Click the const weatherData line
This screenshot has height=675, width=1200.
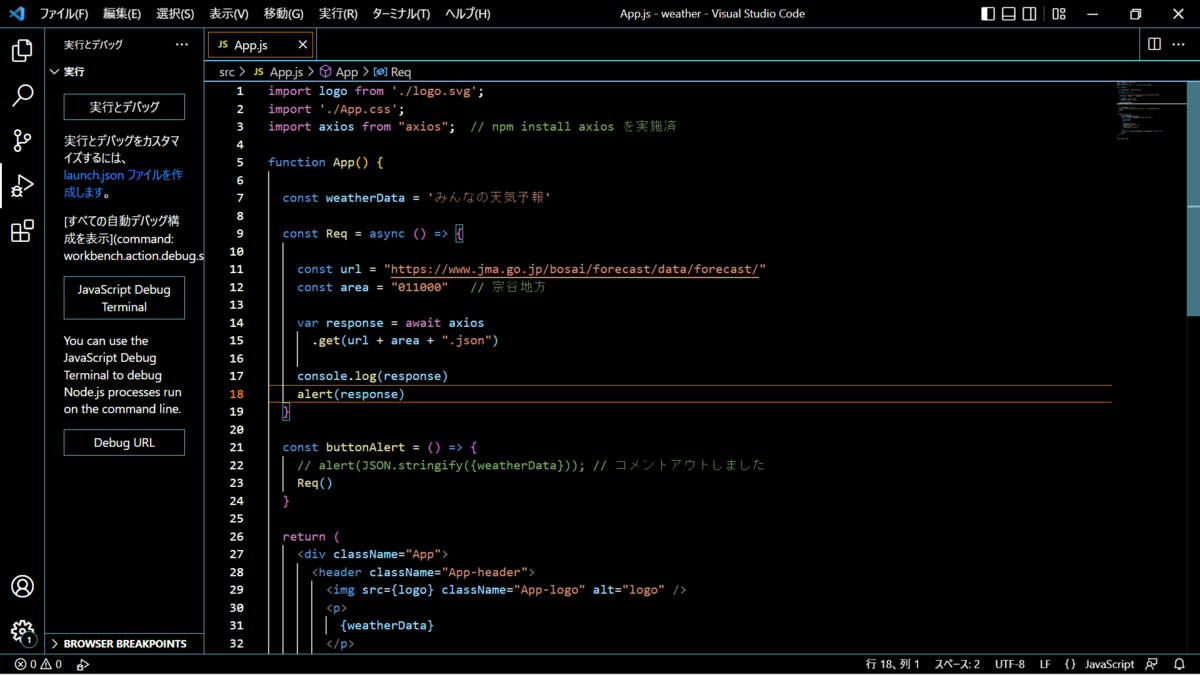[417, 198]
